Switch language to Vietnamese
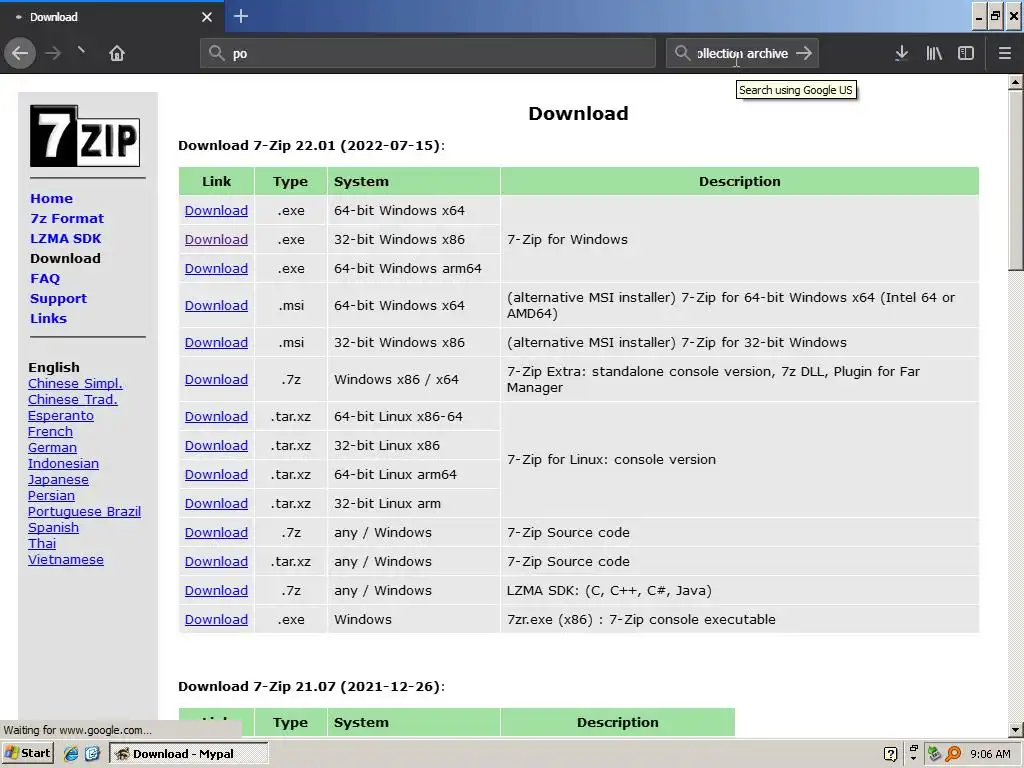This screenshot has height=768, width=1024. 66,559
